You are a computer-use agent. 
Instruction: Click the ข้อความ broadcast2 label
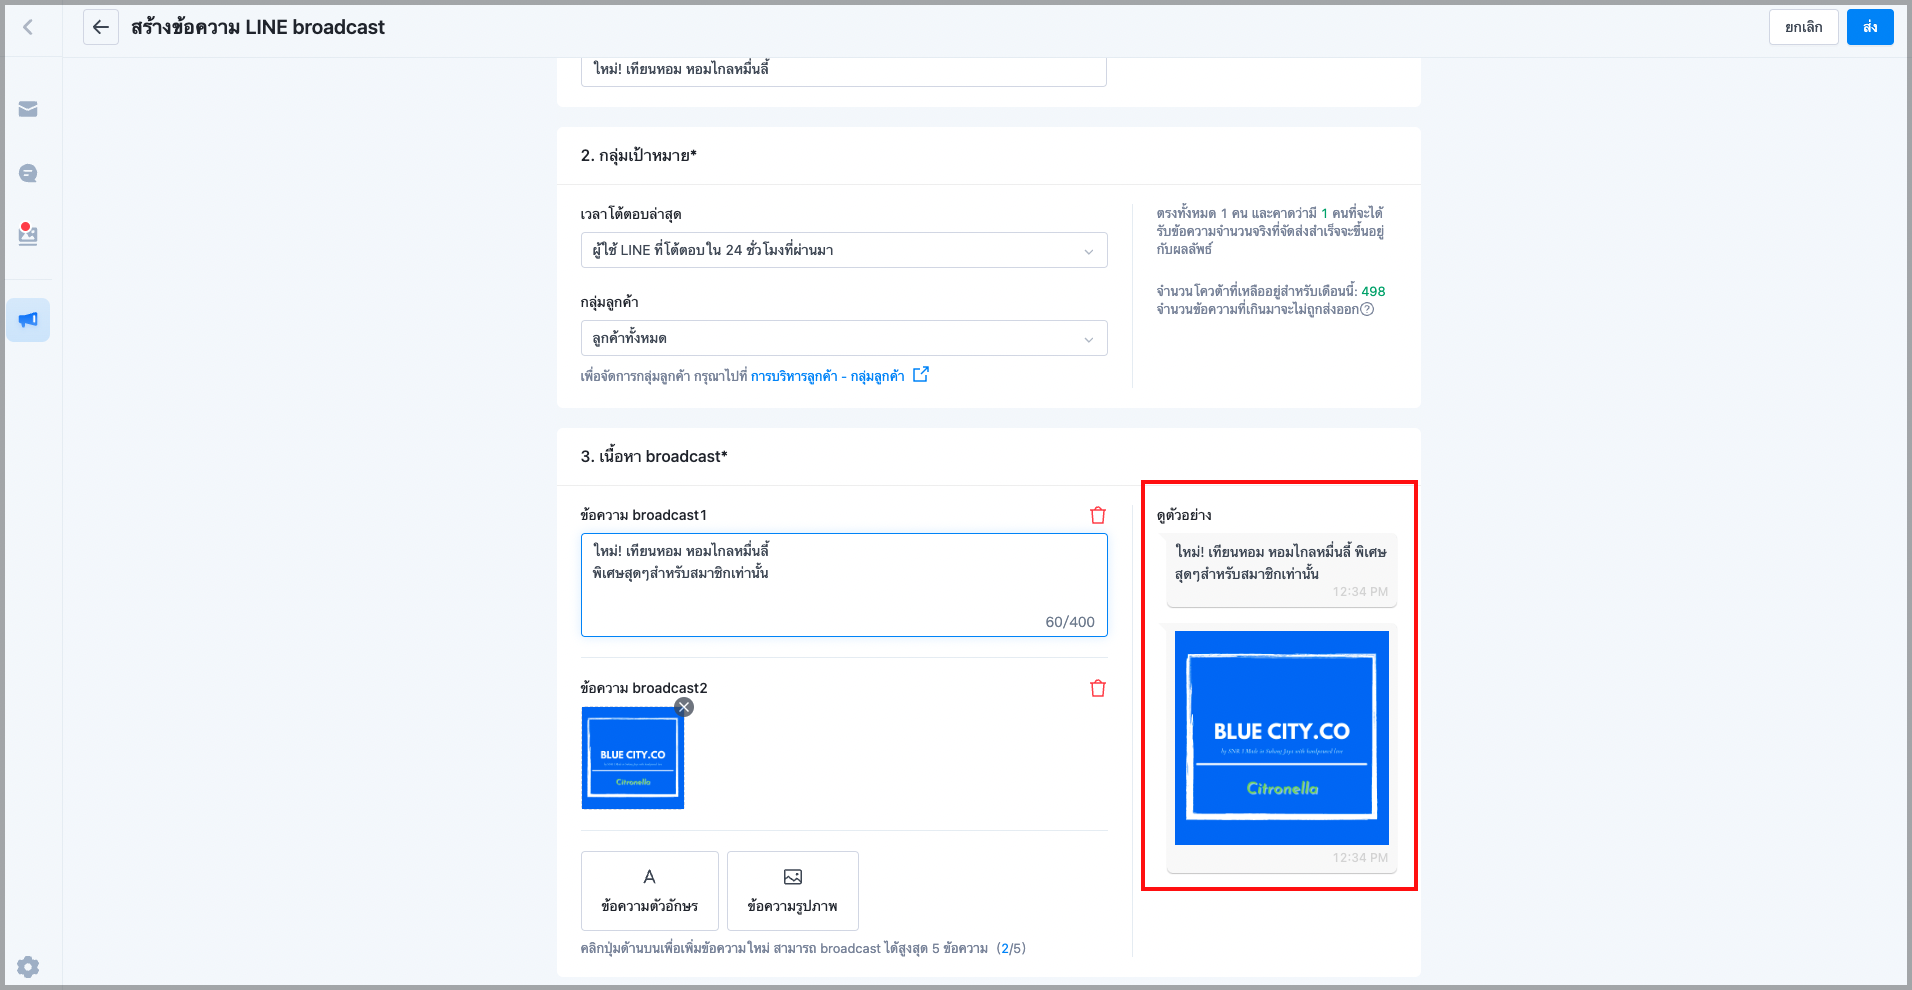tap(644, 688)
